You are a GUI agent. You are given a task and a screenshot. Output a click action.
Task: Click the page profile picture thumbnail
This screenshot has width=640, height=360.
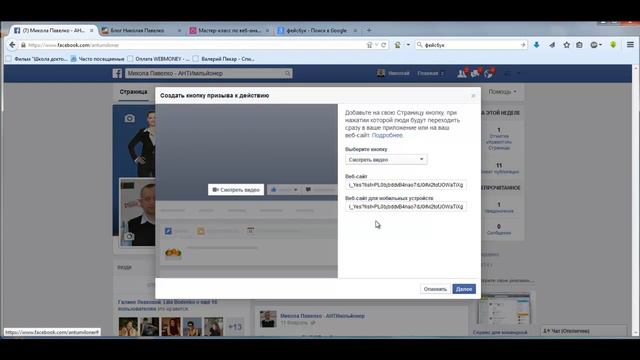tap(138, 212)
